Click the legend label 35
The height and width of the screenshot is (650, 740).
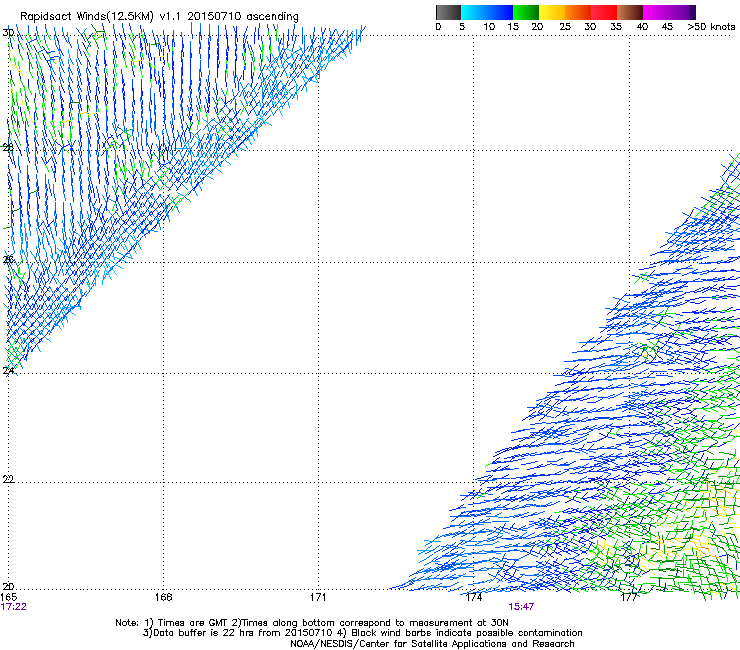pos(616,27)
